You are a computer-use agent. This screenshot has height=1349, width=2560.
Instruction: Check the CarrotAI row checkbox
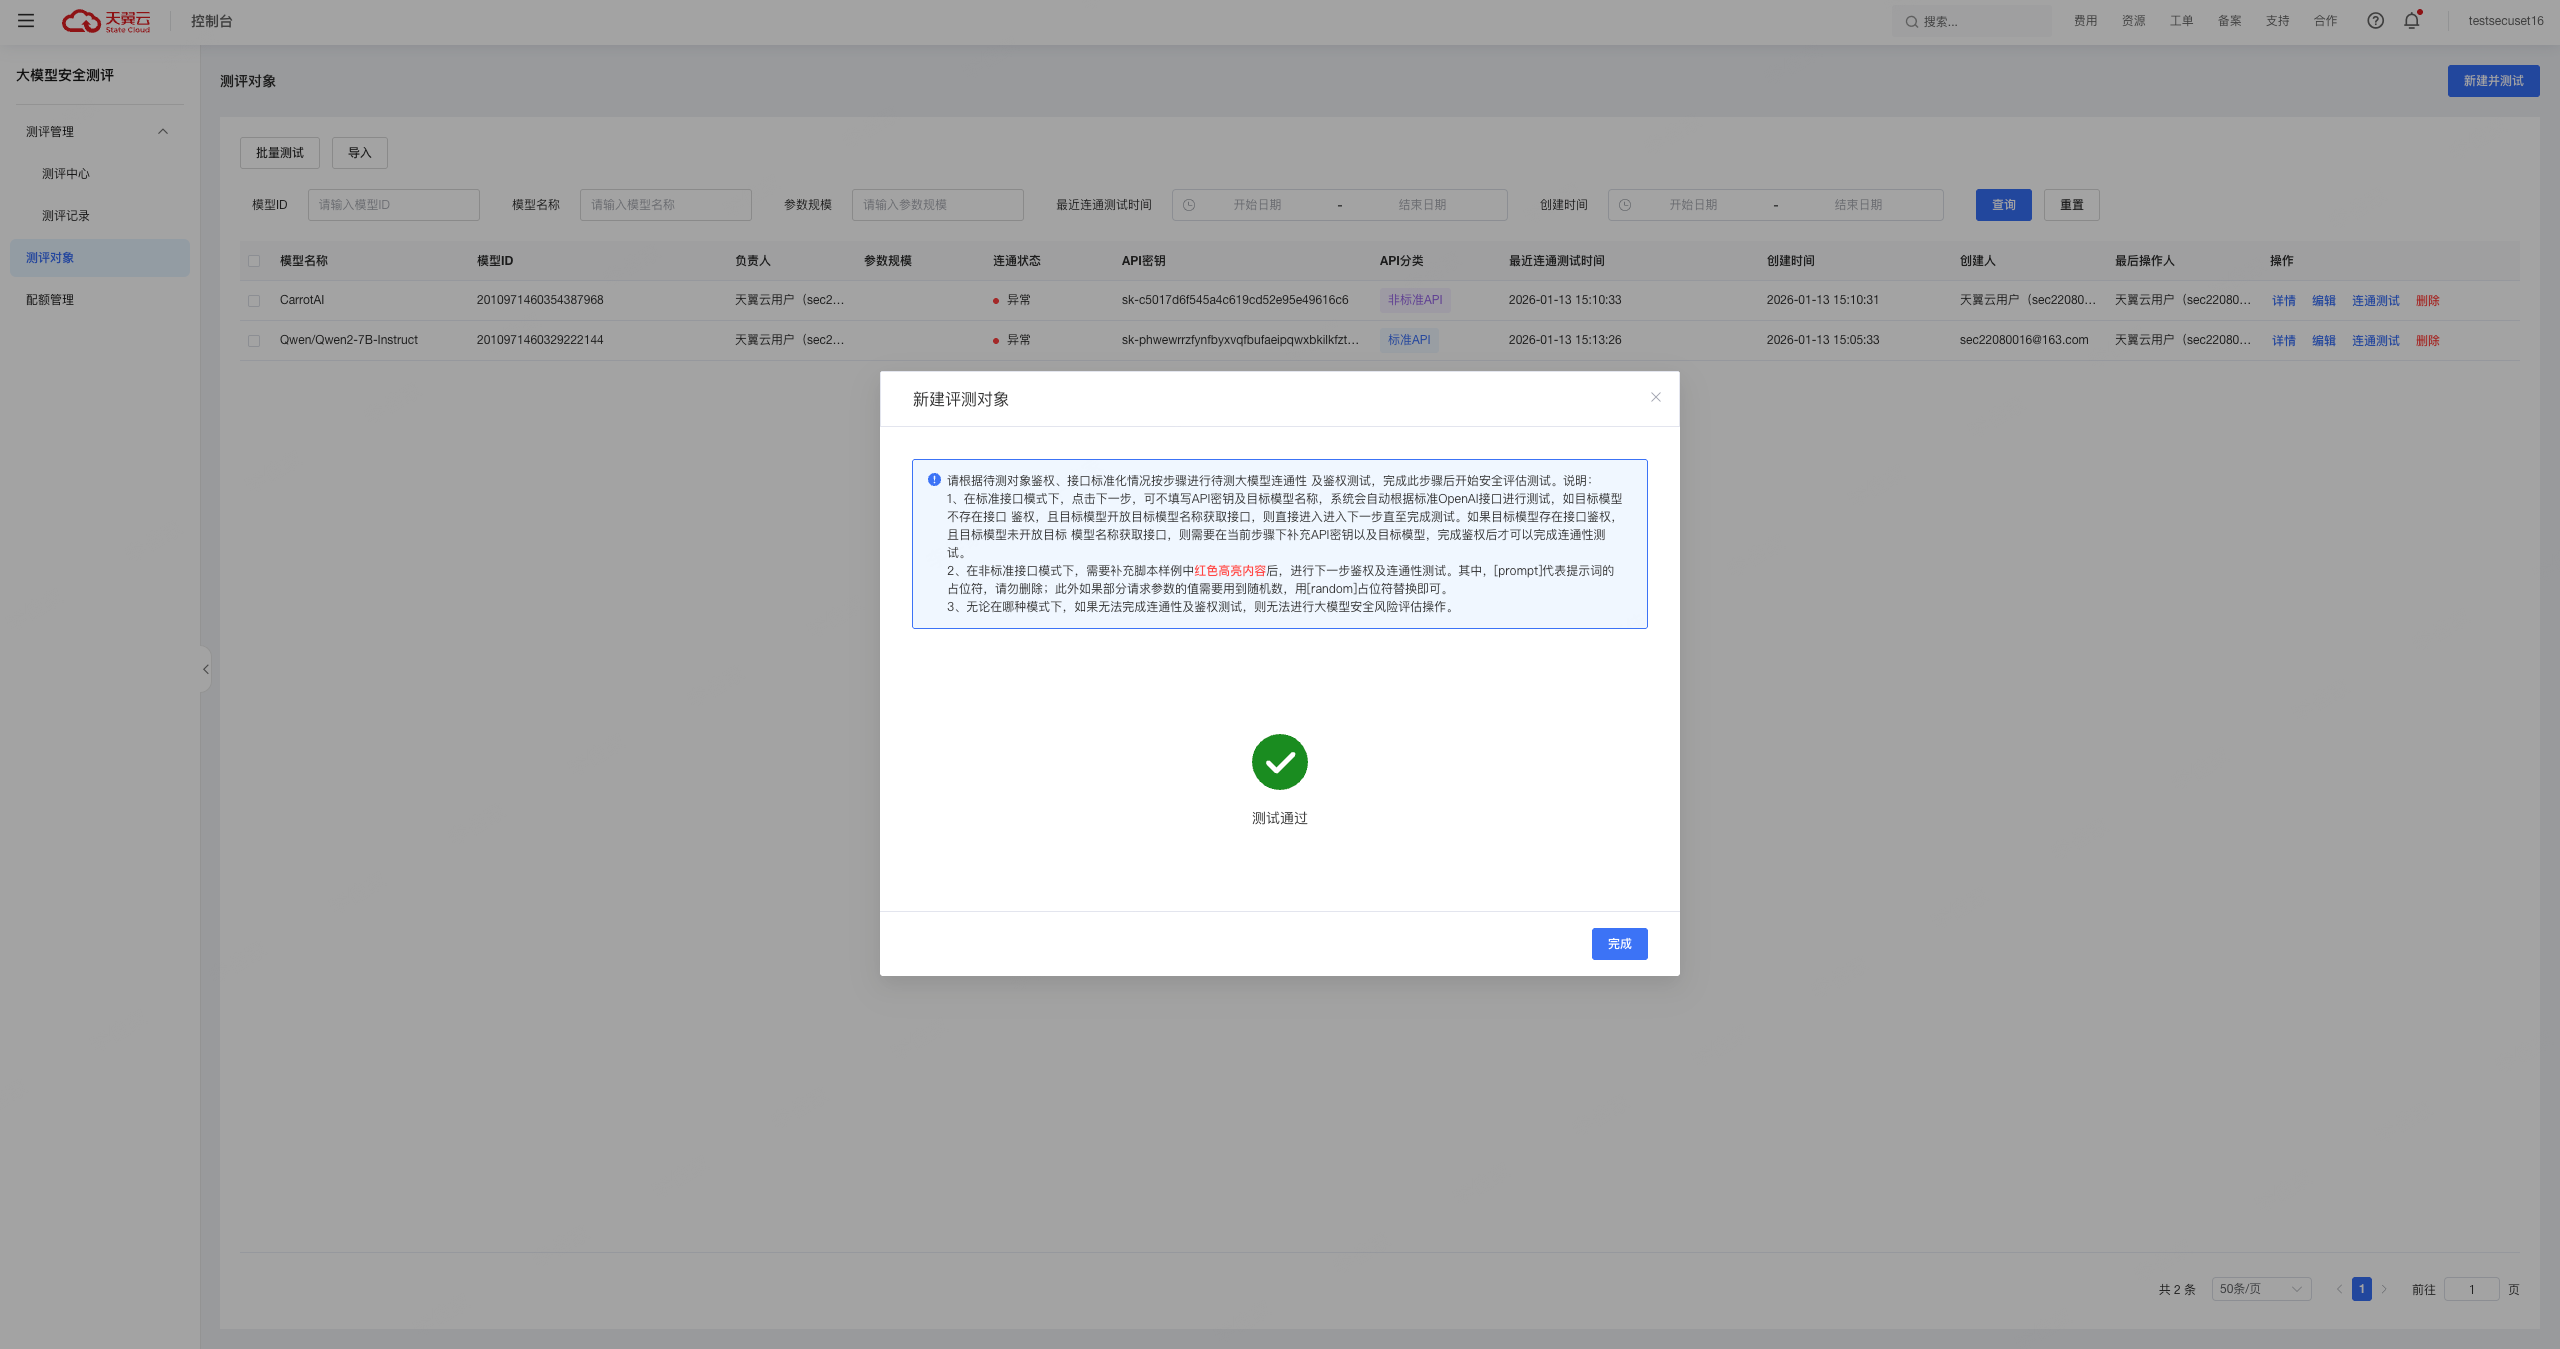click(x=254, y=300)
